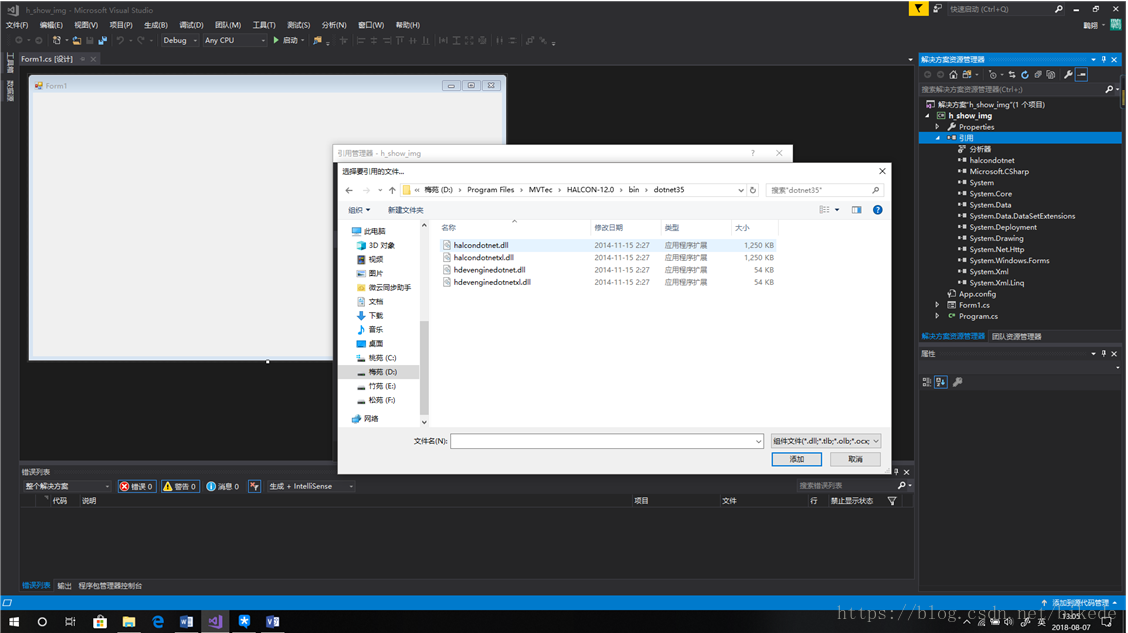The width and height of the screenshot is (1128, 633).
Task: Open the Debug configuration dropdown
Action: pyautogui.click(x=180, y=40)
